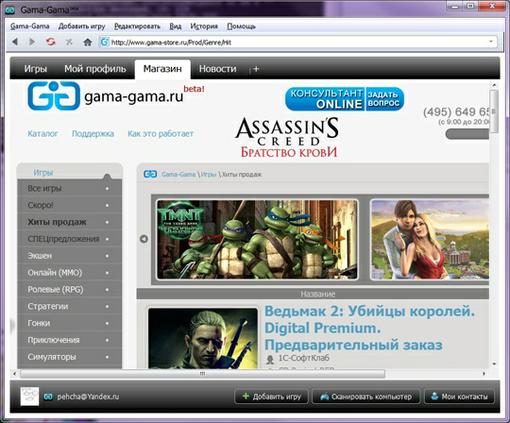The image size is (510, 423).
Task: Select Экшен category in the sidebar
Action: tap(70, 256)
